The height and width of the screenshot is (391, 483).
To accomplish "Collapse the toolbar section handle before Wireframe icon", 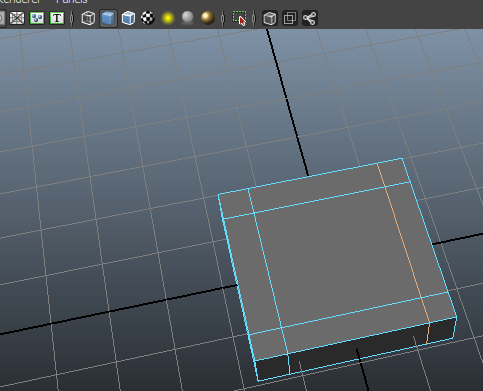I will point(72,18).
